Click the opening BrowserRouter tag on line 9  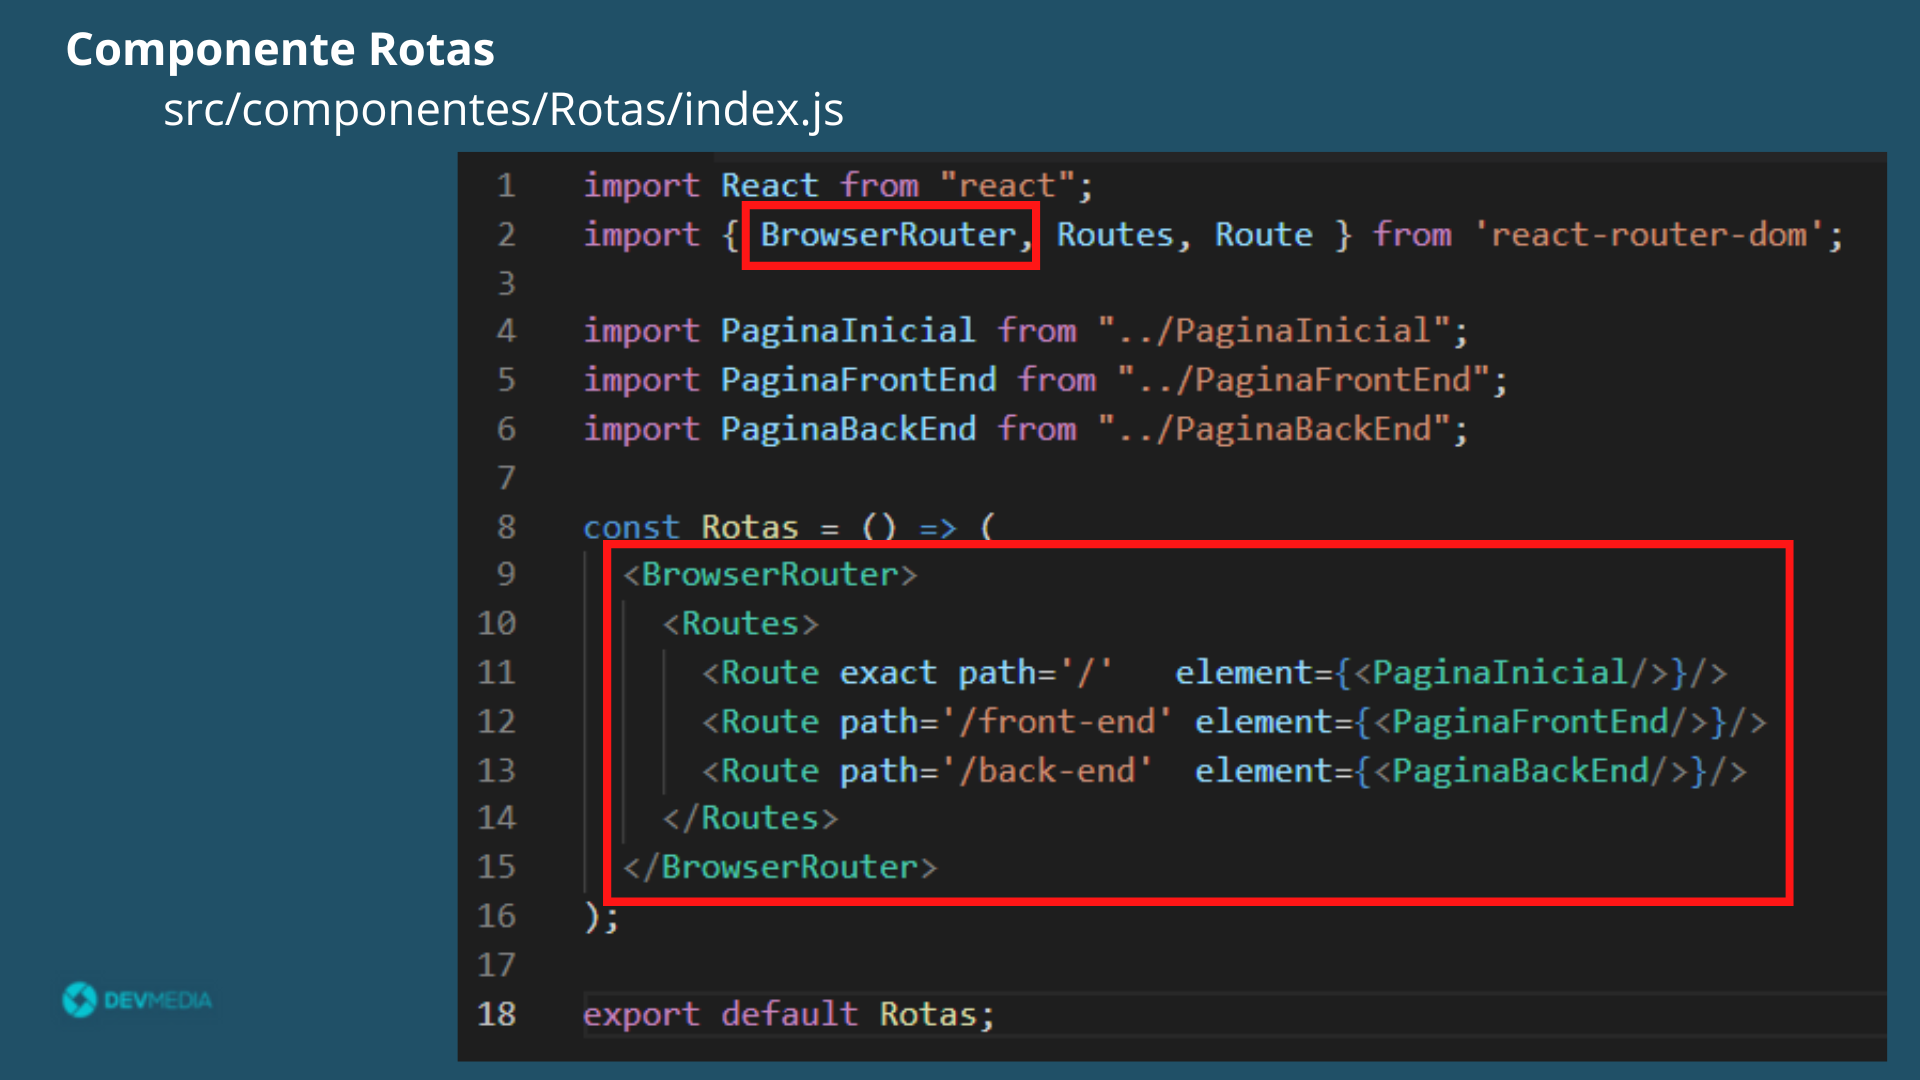click(769, 575)
